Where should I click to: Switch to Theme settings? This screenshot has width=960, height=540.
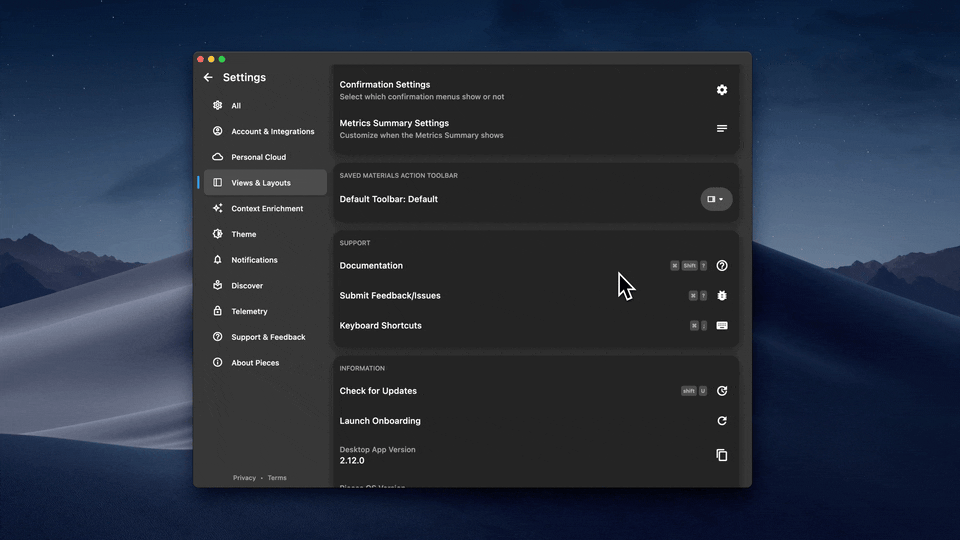pos(265,234)
